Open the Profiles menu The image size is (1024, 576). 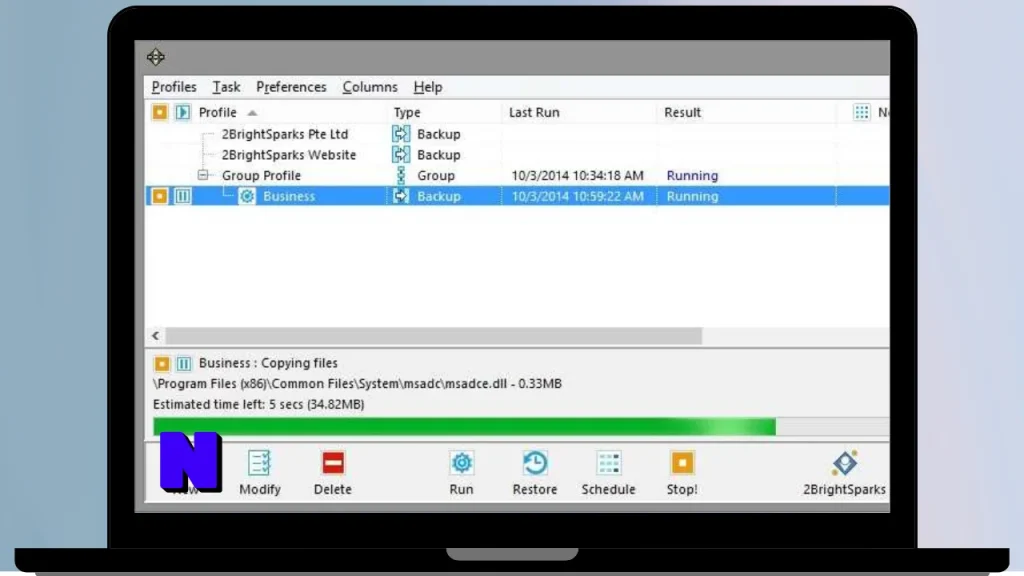click(x=174, y=87)
